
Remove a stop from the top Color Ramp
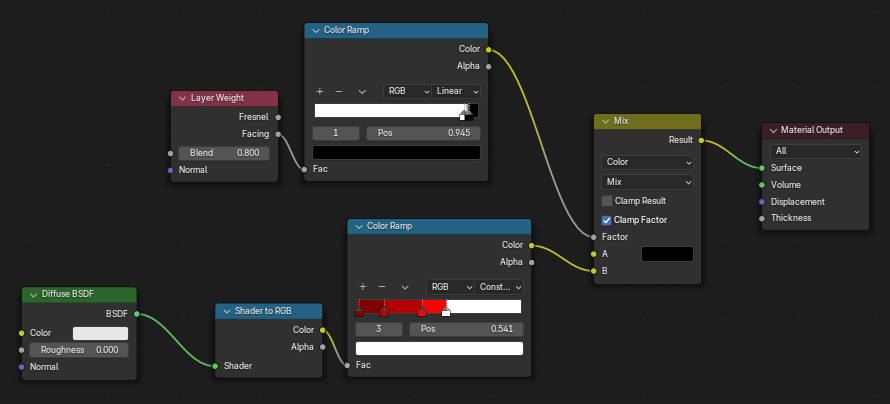coord(338,91)
